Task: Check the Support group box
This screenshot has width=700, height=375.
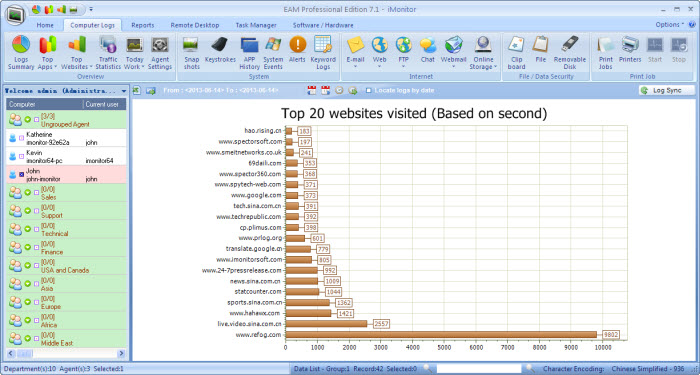Action: [x=36, y=211]
